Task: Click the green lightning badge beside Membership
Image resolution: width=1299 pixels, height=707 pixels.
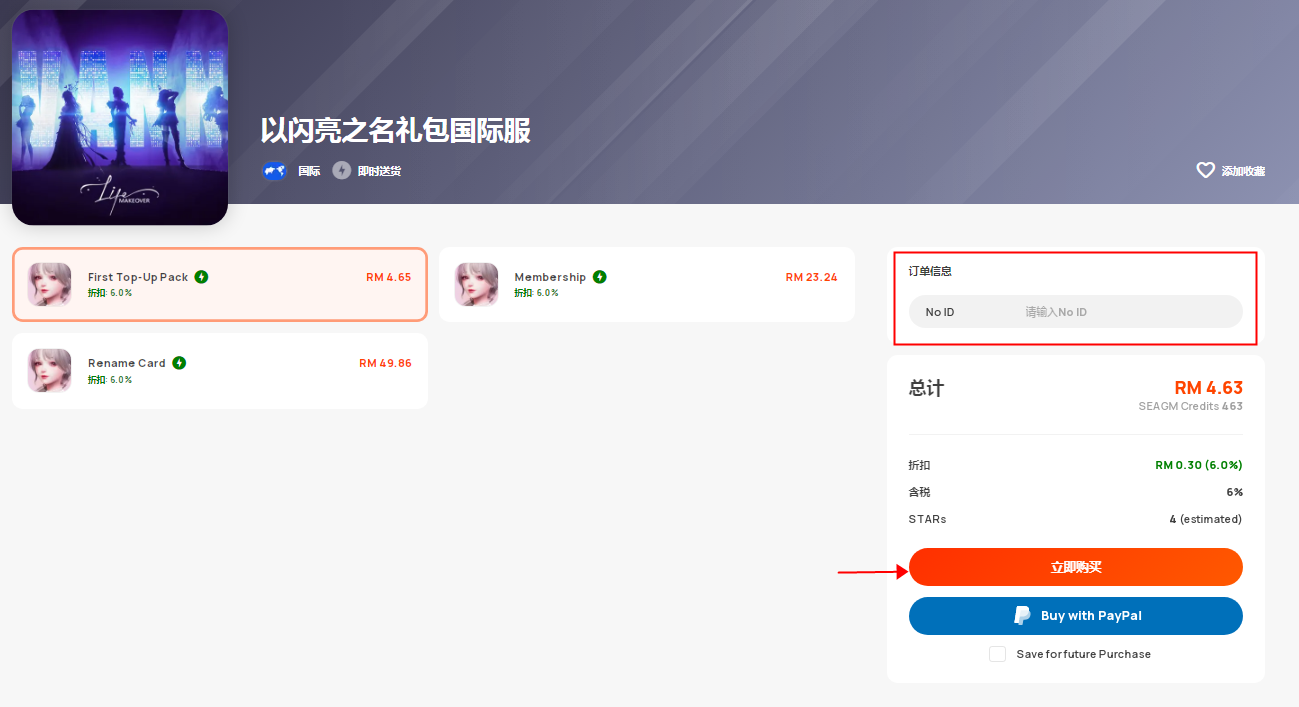Action: 600,277
